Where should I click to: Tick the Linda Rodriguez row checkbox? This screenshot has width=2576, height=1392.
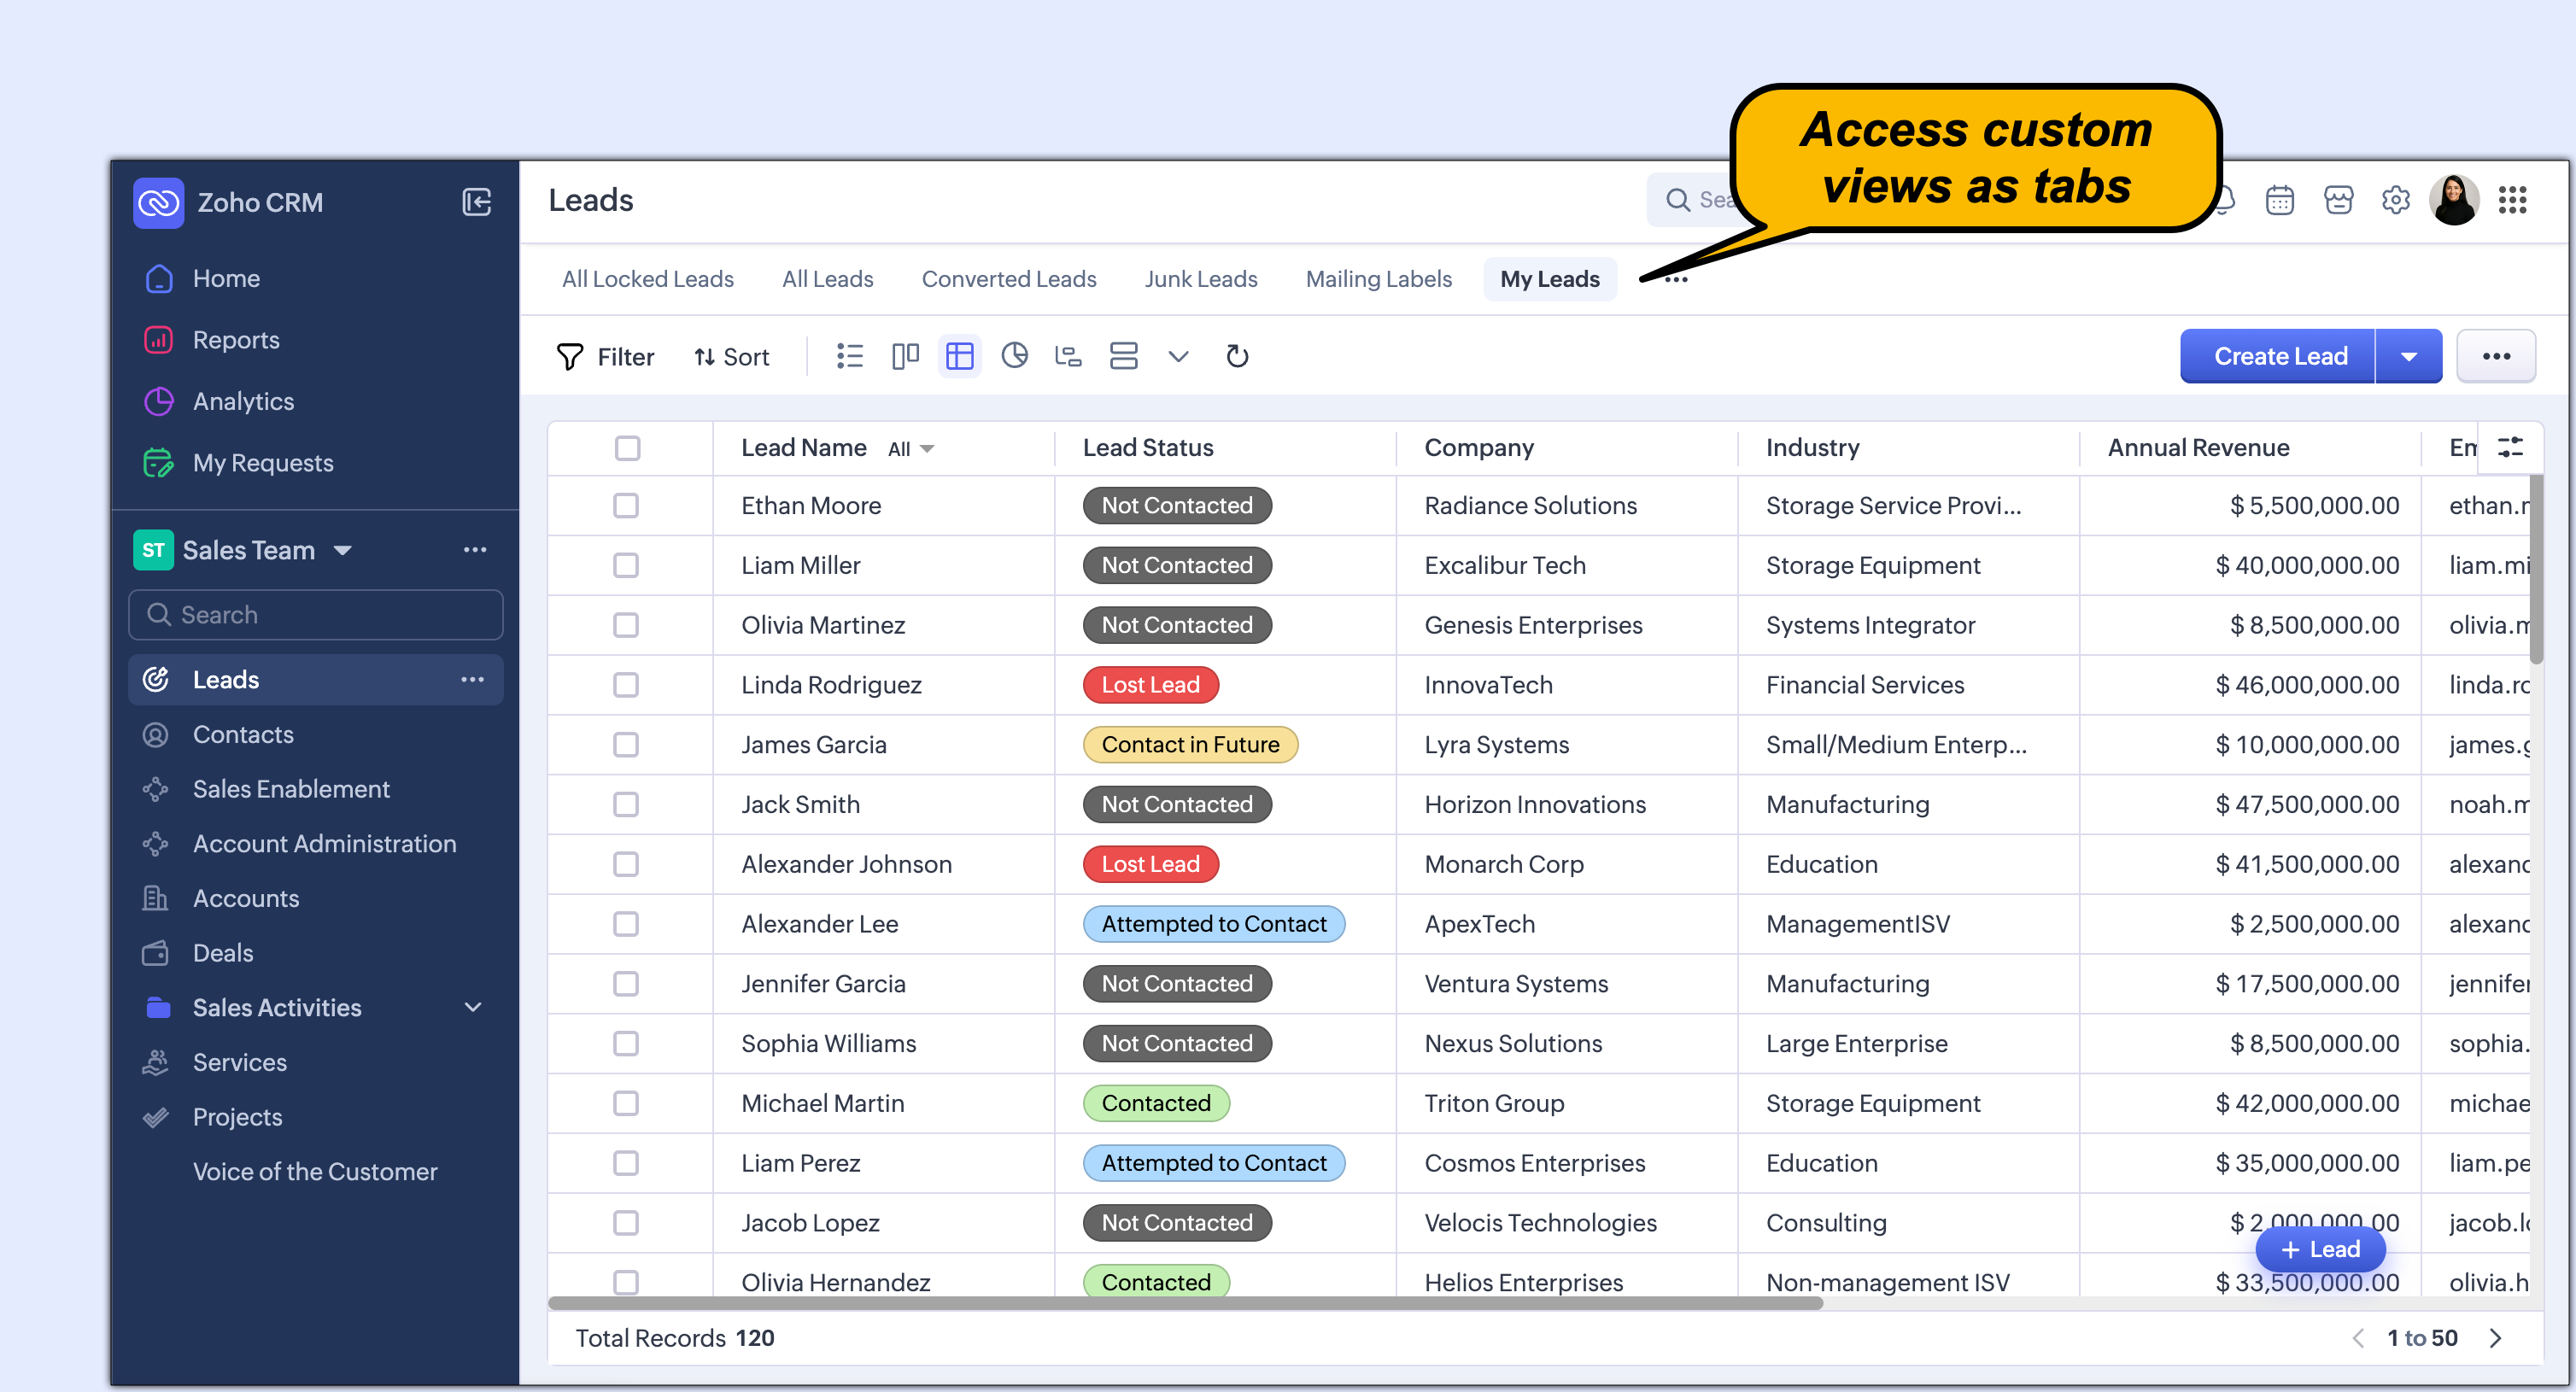click(626, 685)
